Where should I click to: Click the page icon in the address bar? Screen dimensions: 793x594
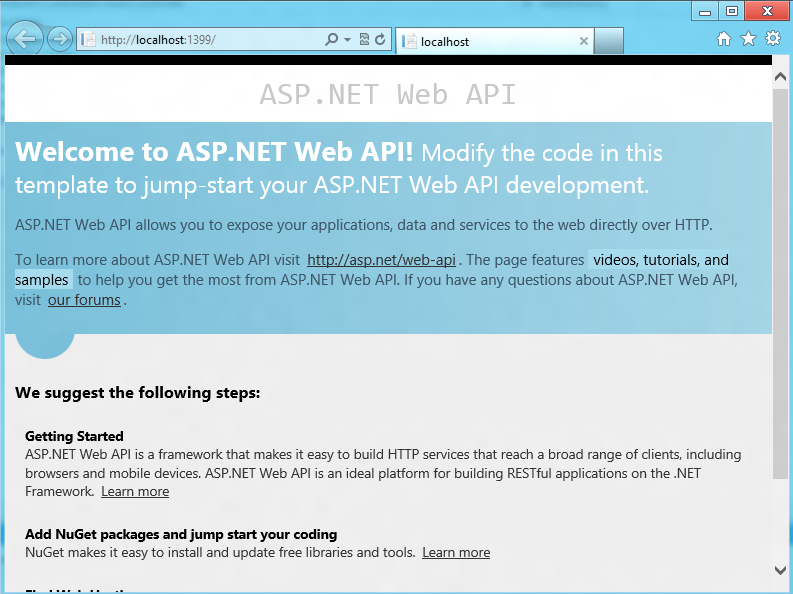89,40
